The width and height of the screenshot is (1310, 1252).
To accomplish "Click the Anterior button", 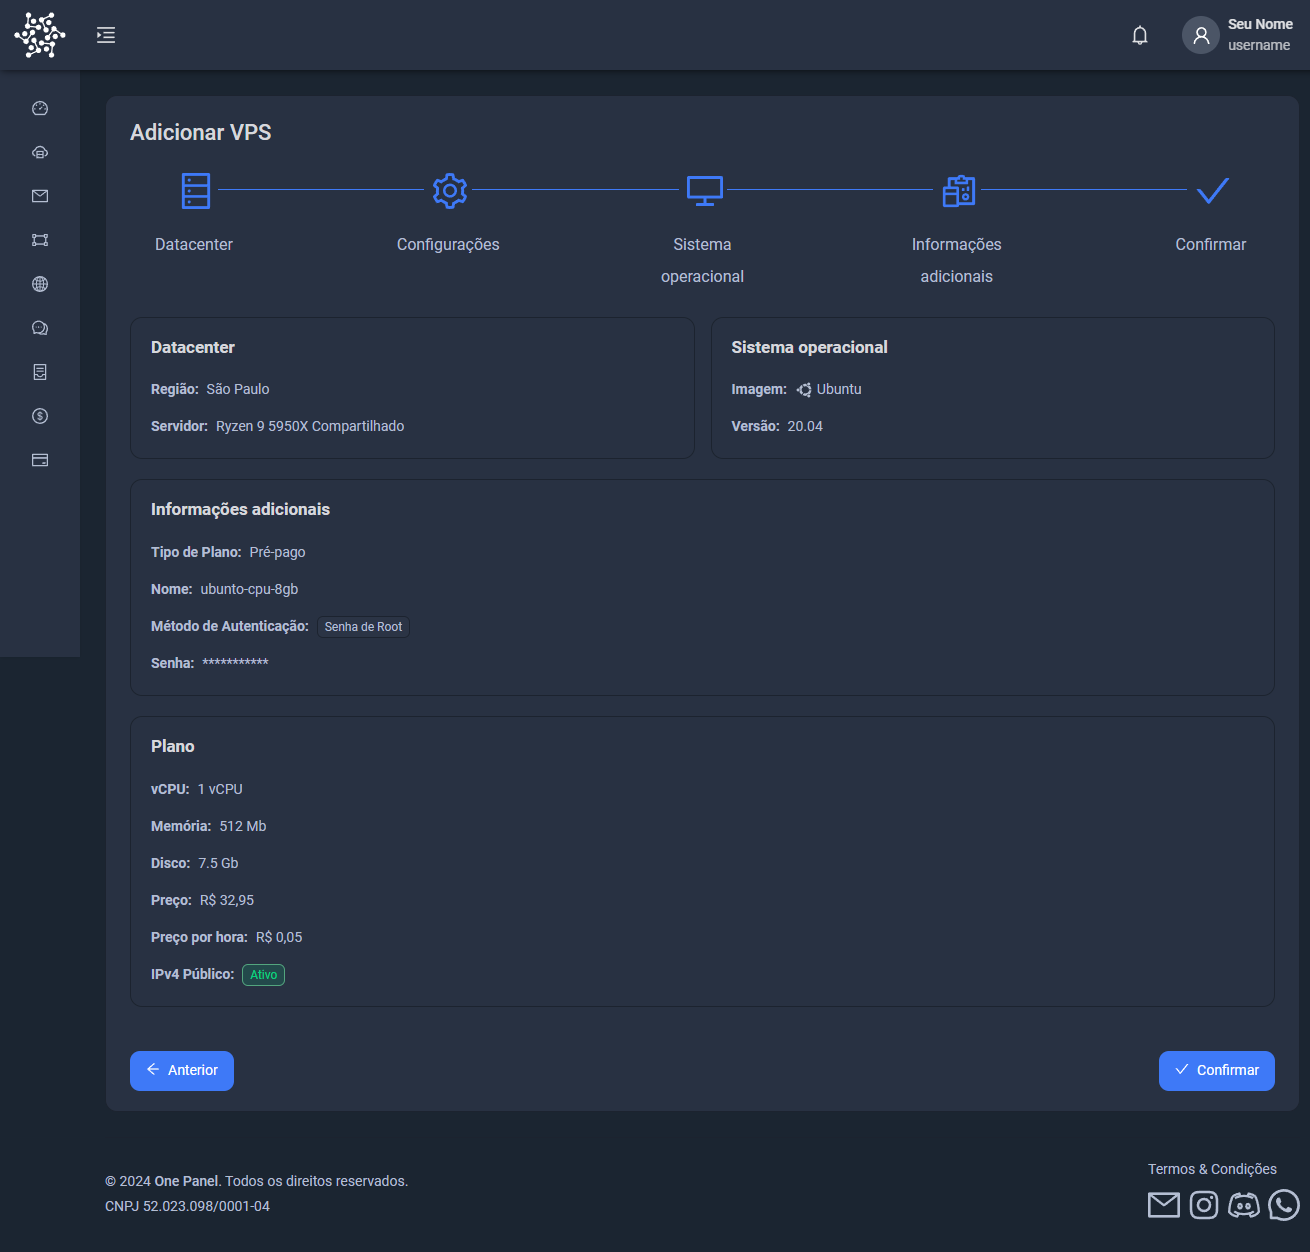I will click(182, 1071).
